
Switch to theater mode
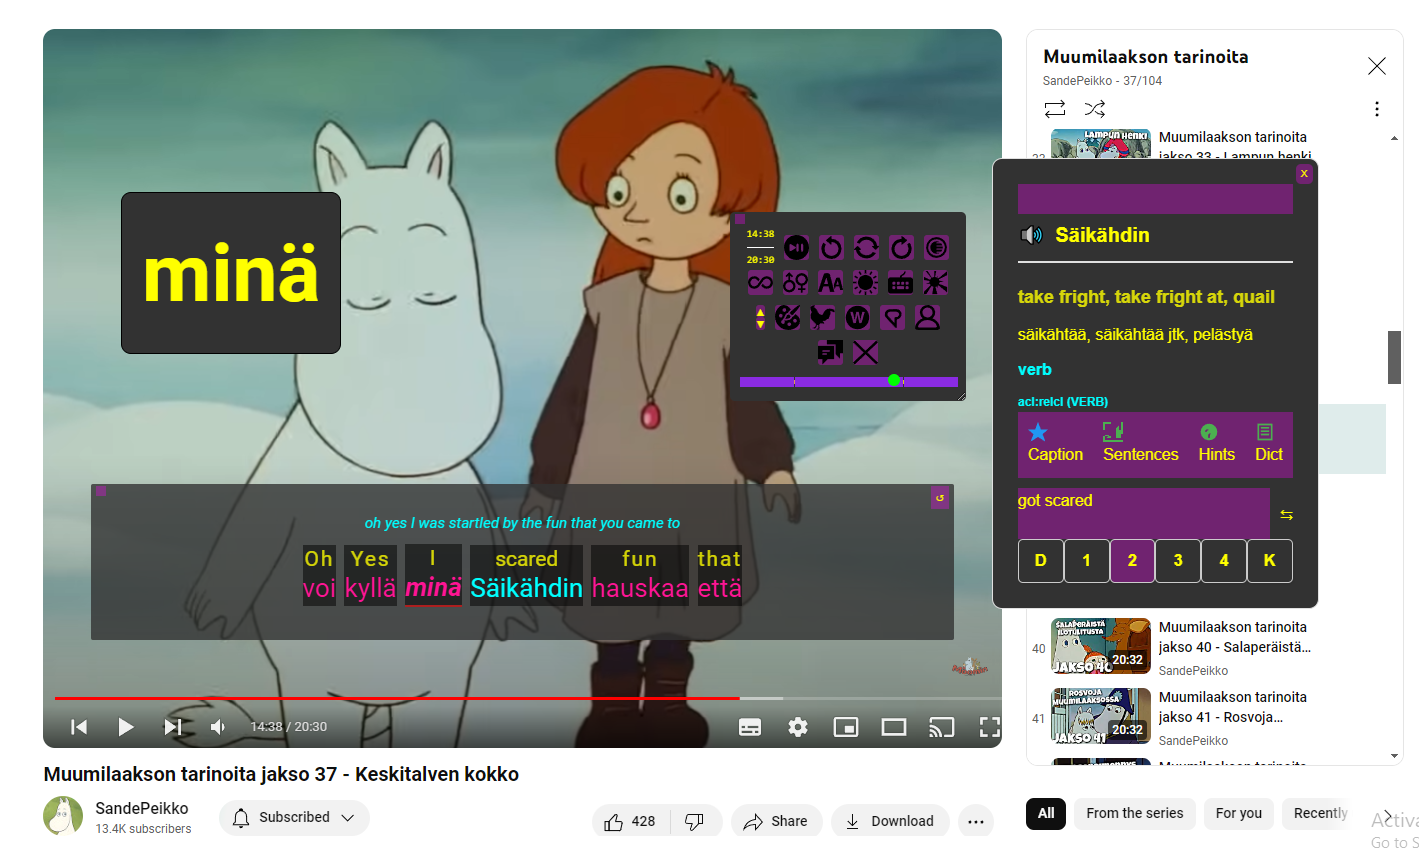point(894,727)
